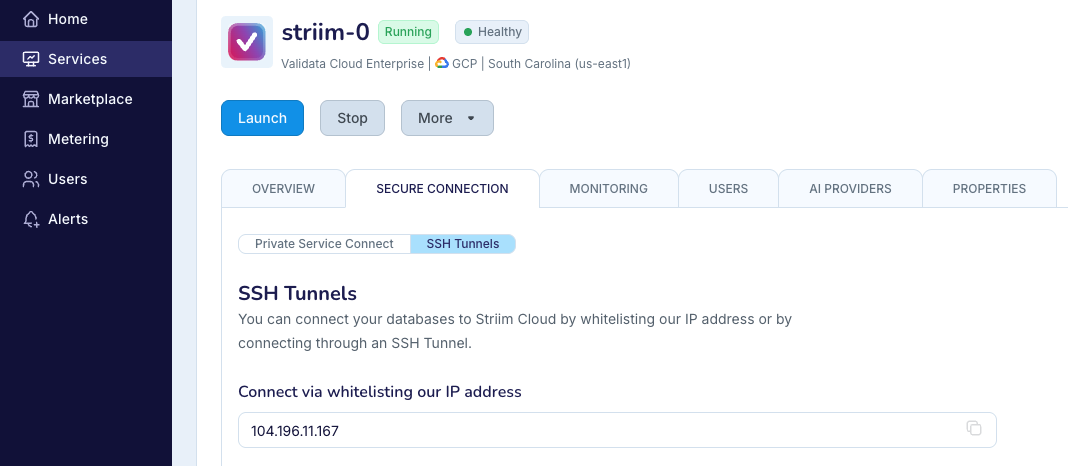Go to the Monitoring tab
The height and width of the screenshot is (466, 1068).
point(608,189)
